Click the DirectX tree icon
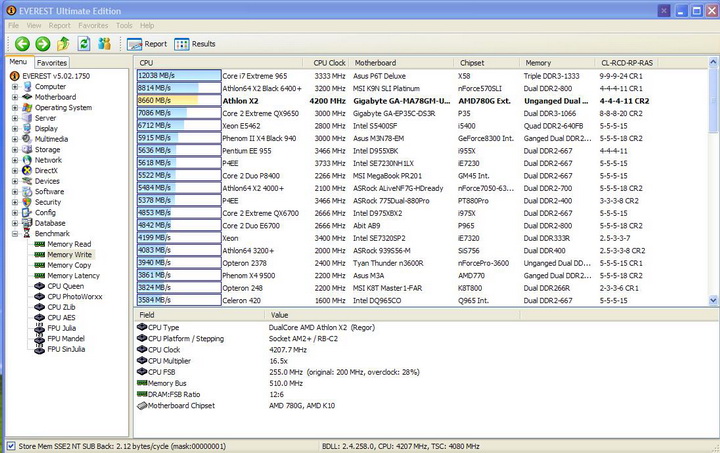 click(28, 170)
